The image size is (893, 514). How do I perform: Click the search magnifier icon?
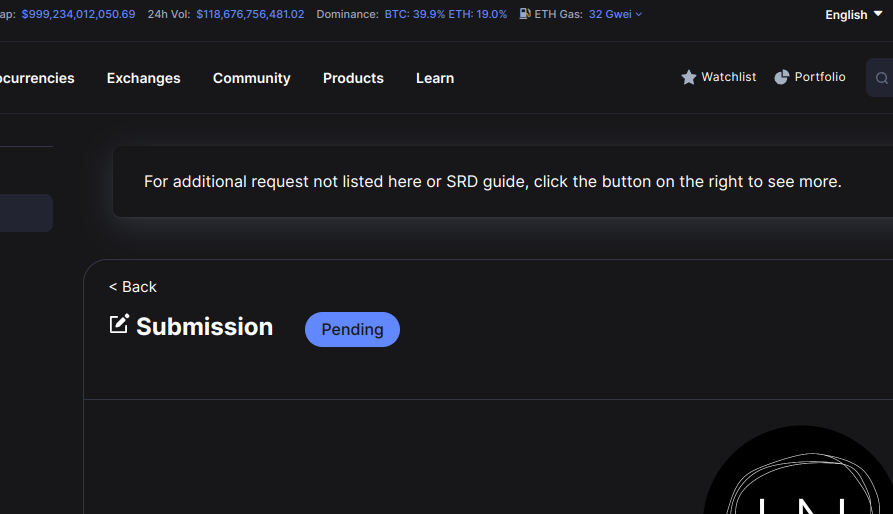tap(882, 78)
